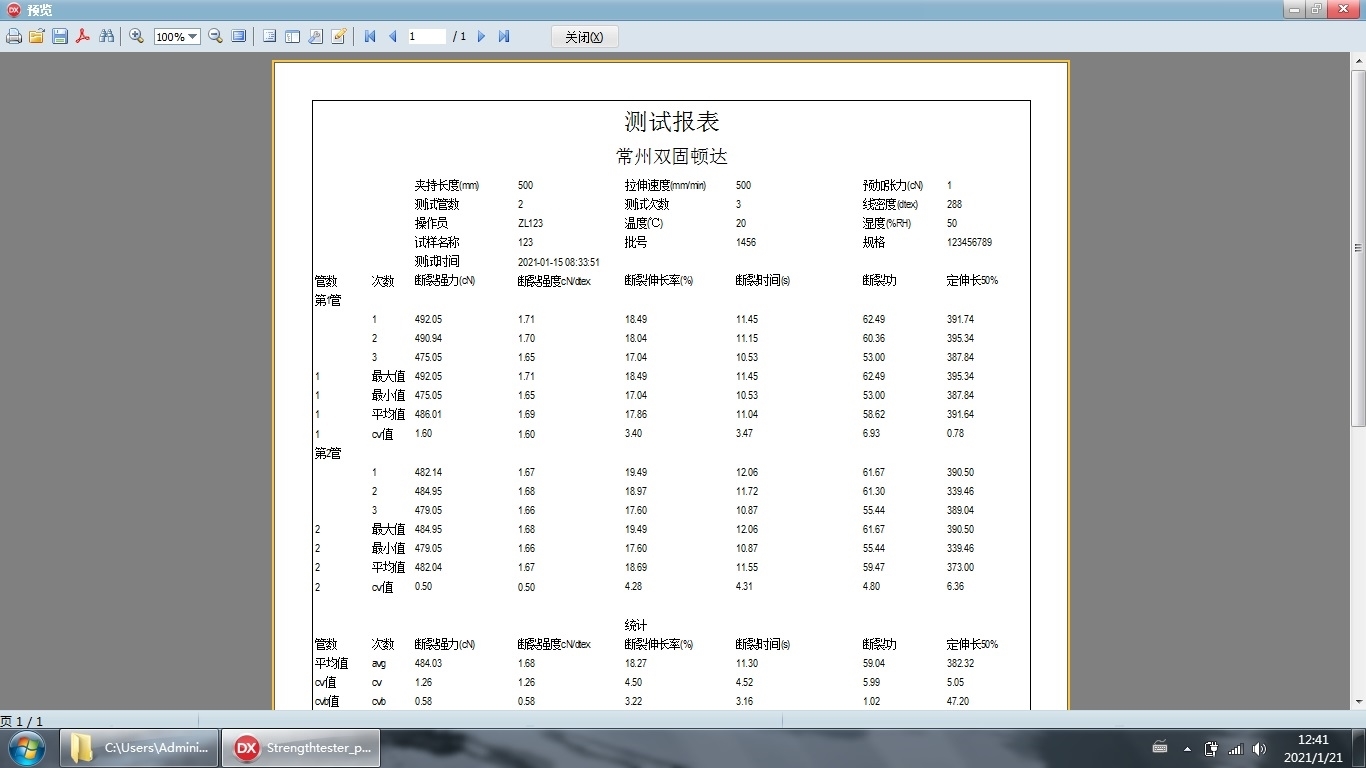Click the subtitle 常州双固顿达
Screen dimensions: 1366x768
[x=672, y=157]
